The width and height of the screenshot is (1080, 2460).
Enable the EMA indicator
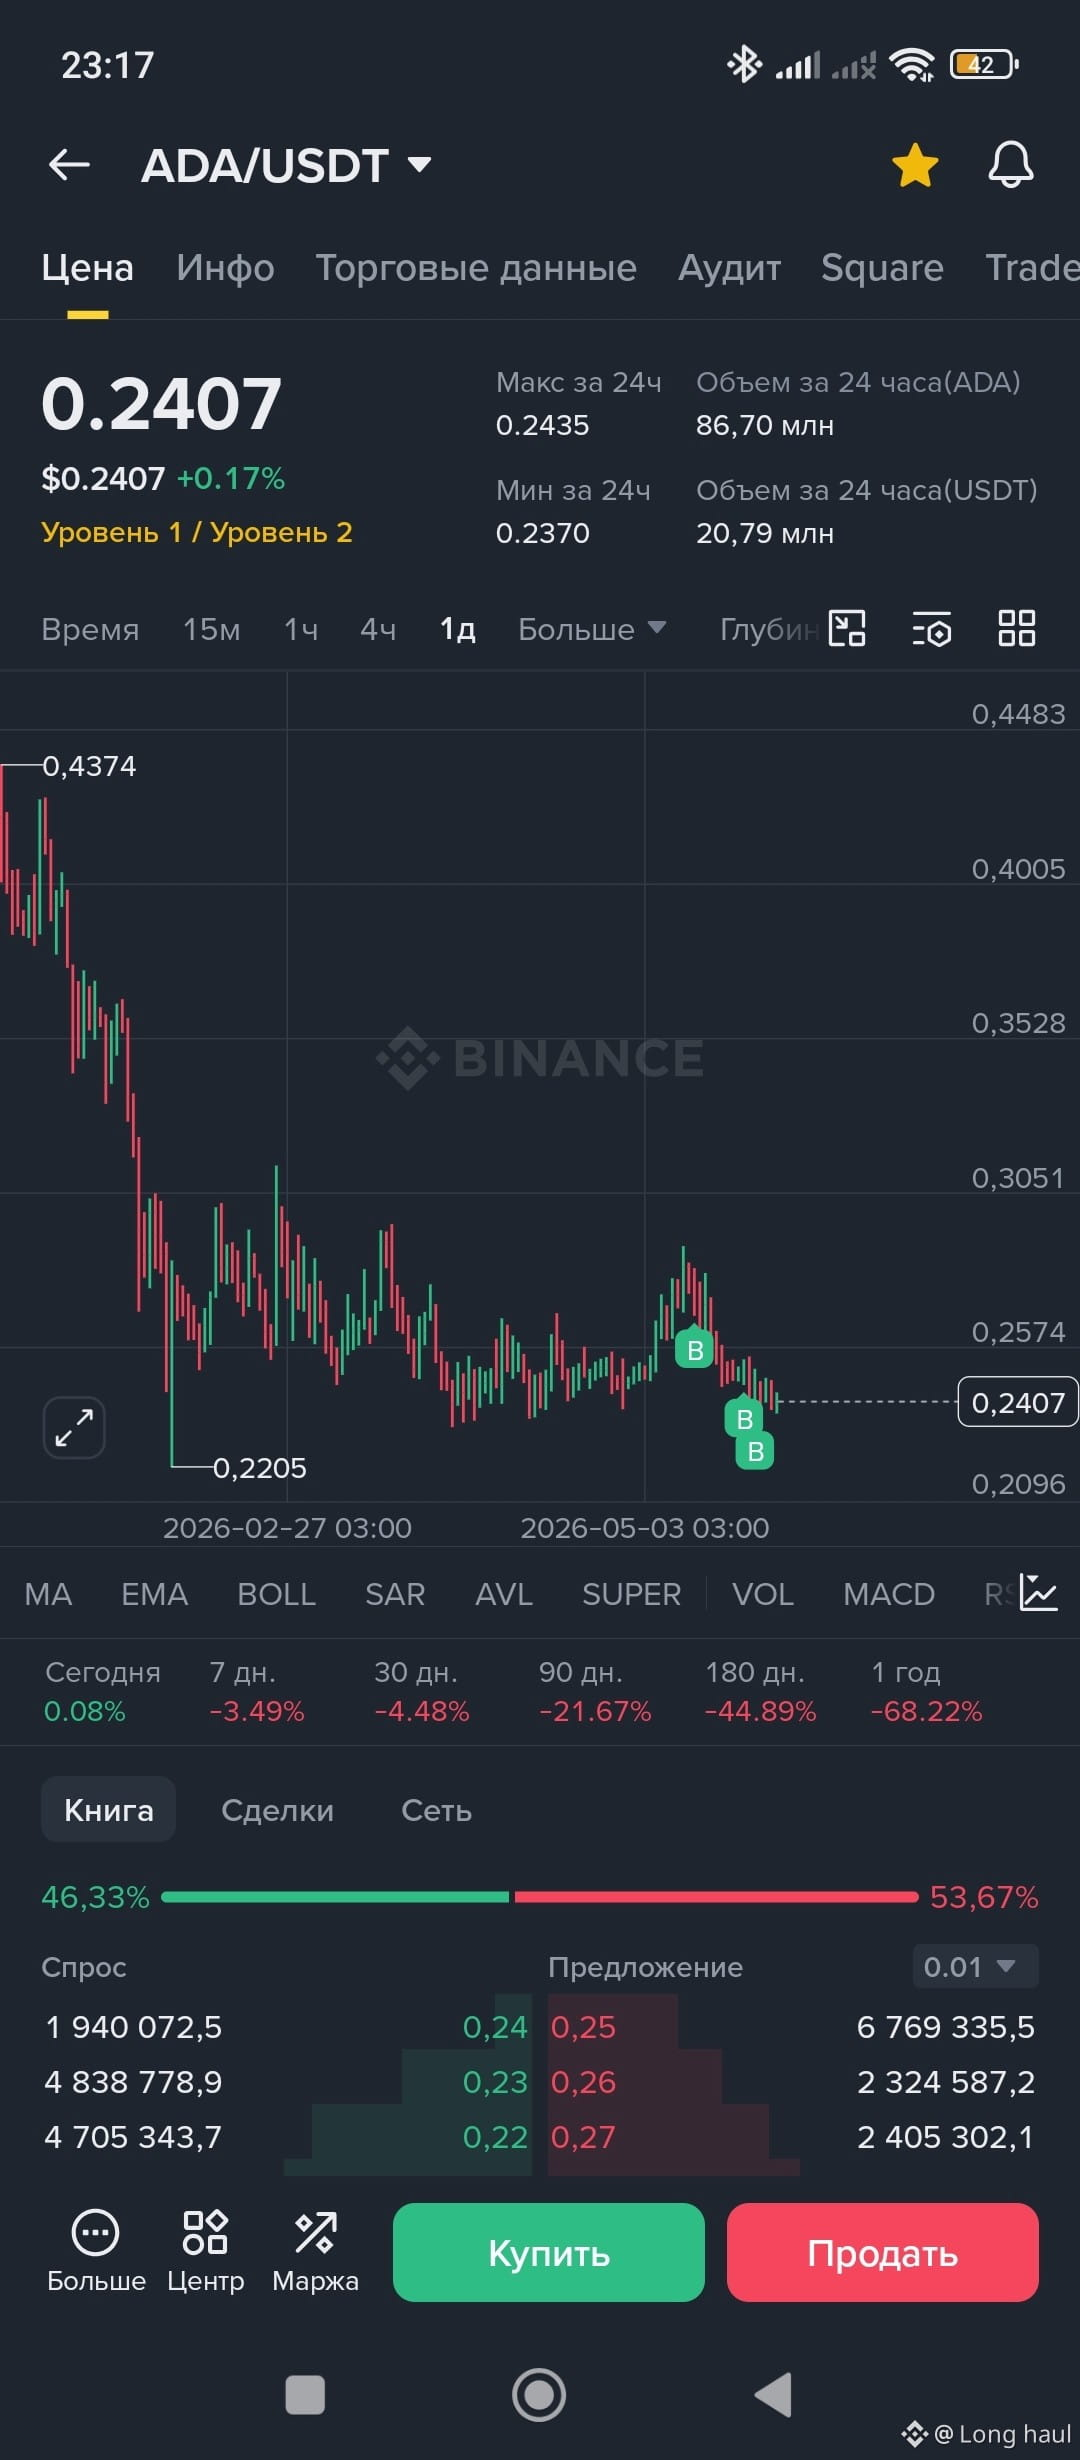(154, 1594)
